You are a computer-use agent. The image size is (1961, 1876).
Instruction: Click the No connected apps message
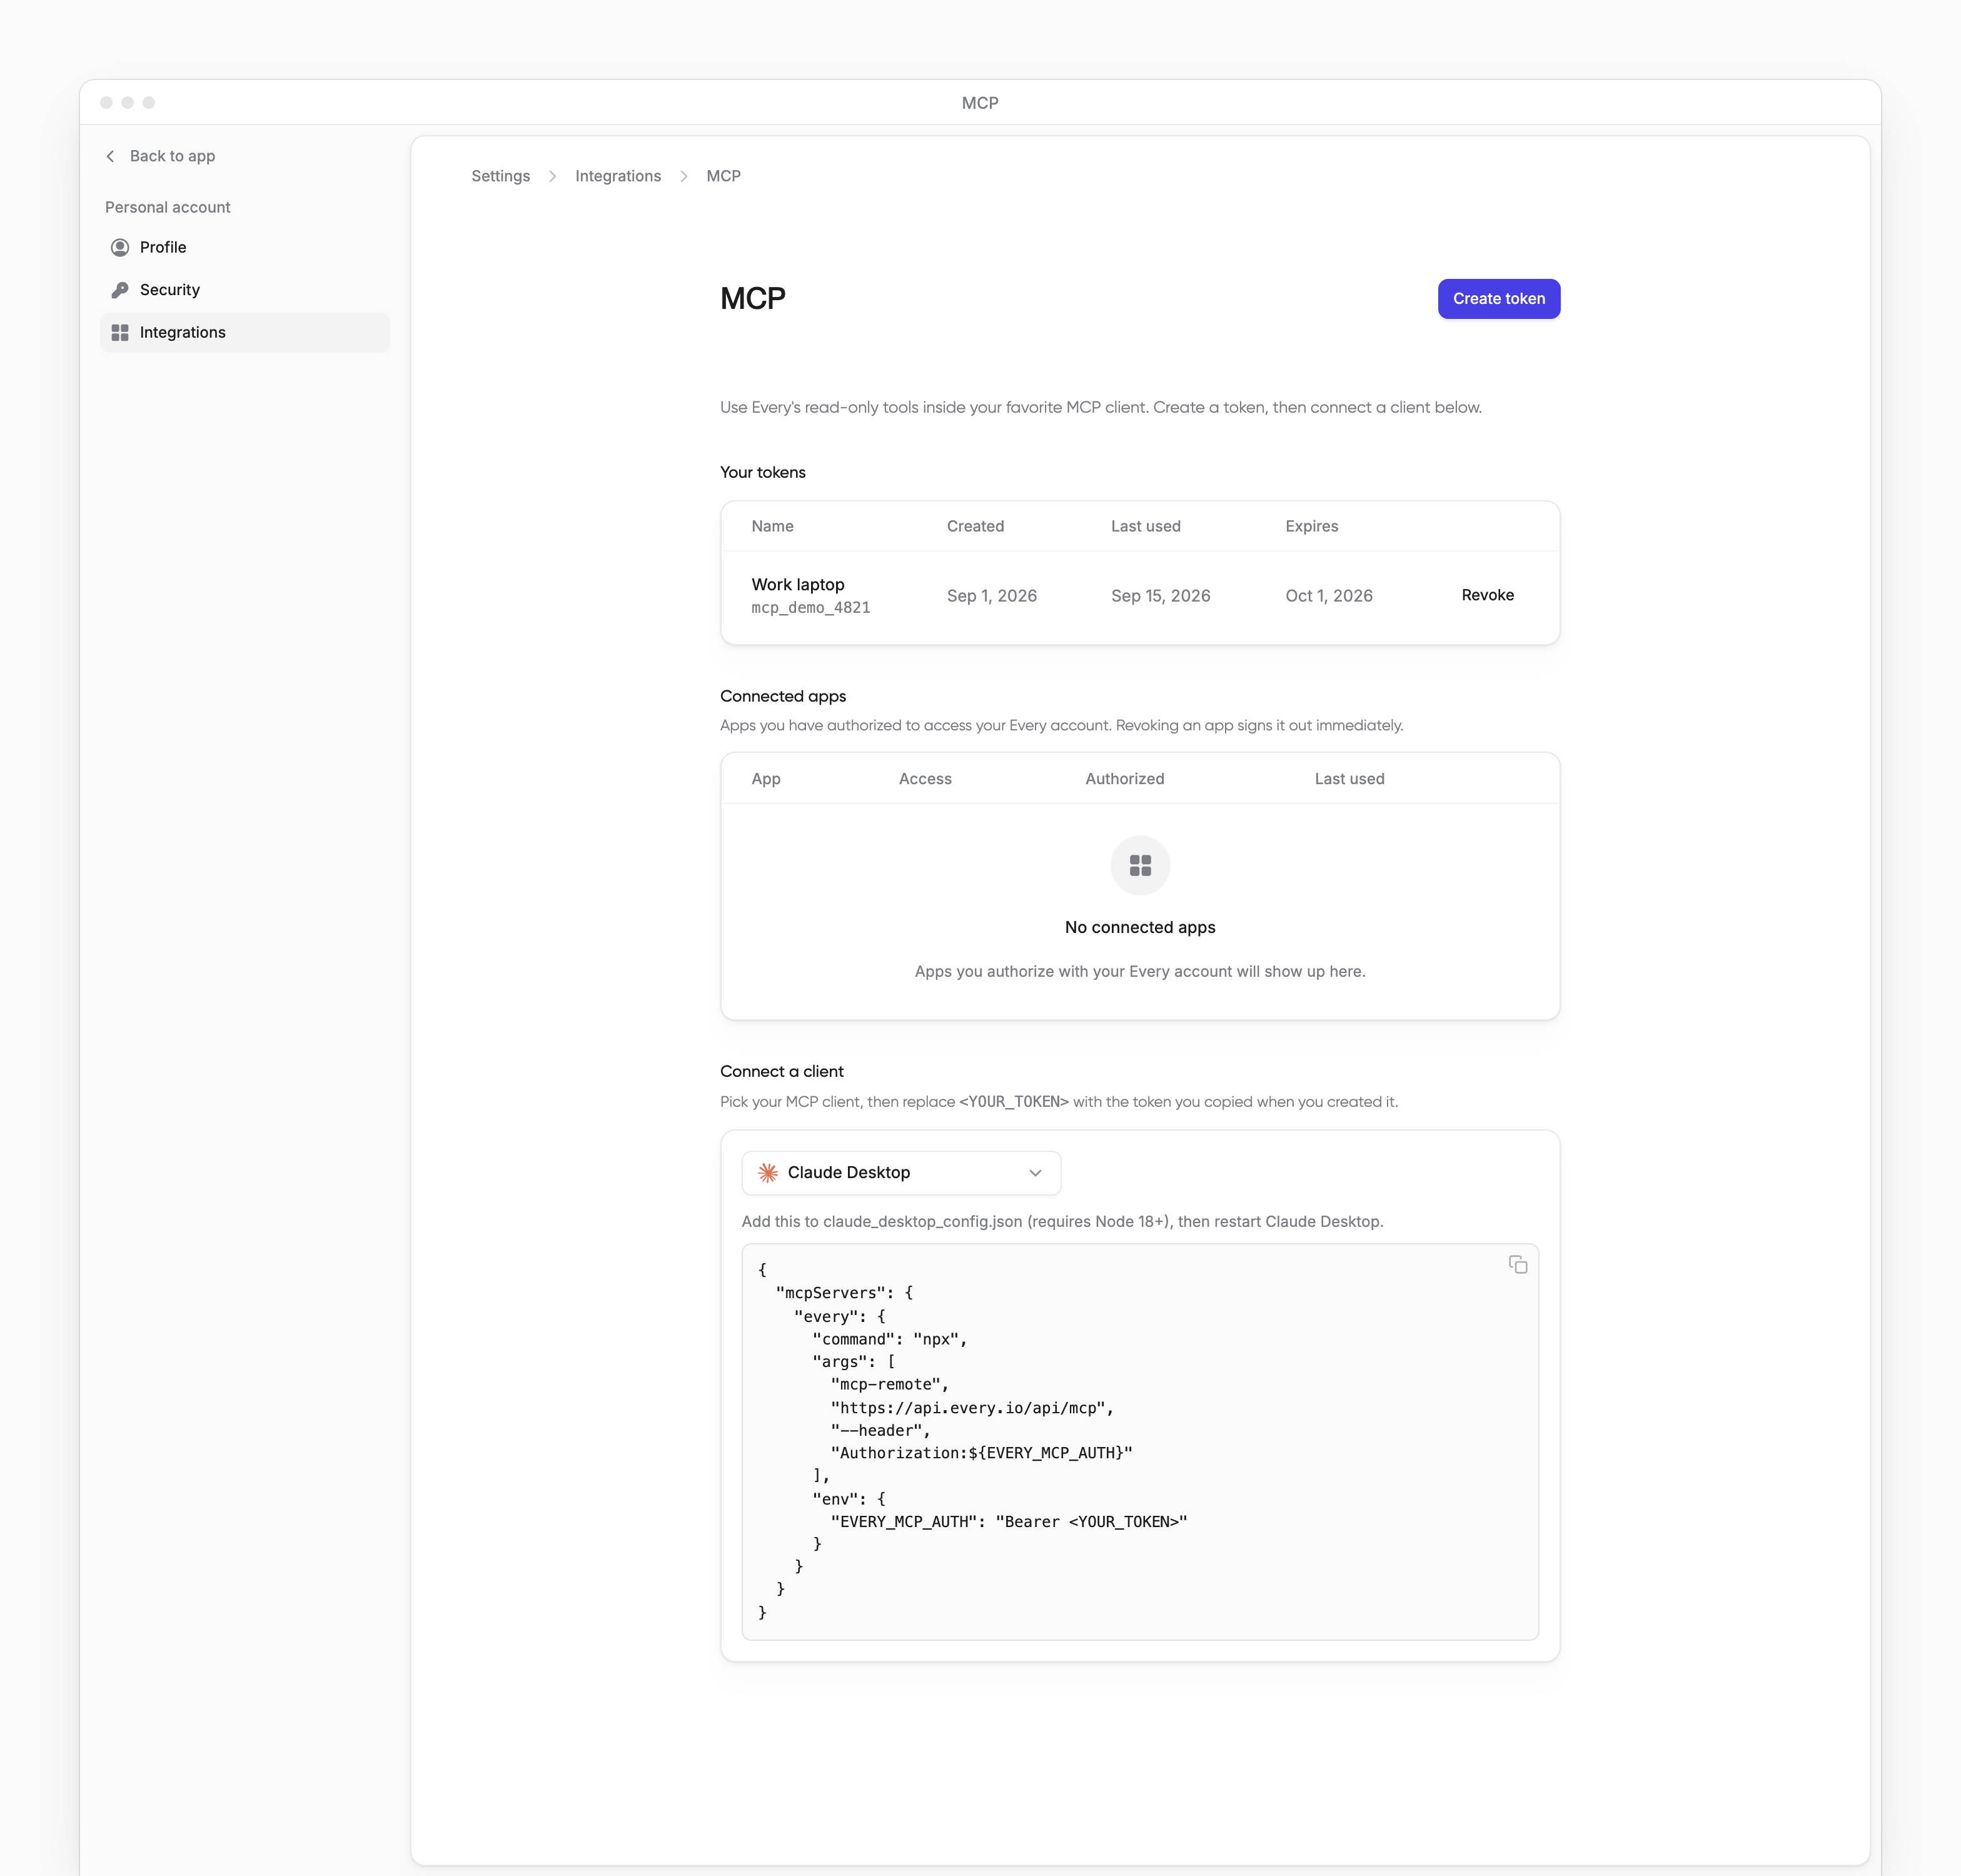click(1140, 927)
